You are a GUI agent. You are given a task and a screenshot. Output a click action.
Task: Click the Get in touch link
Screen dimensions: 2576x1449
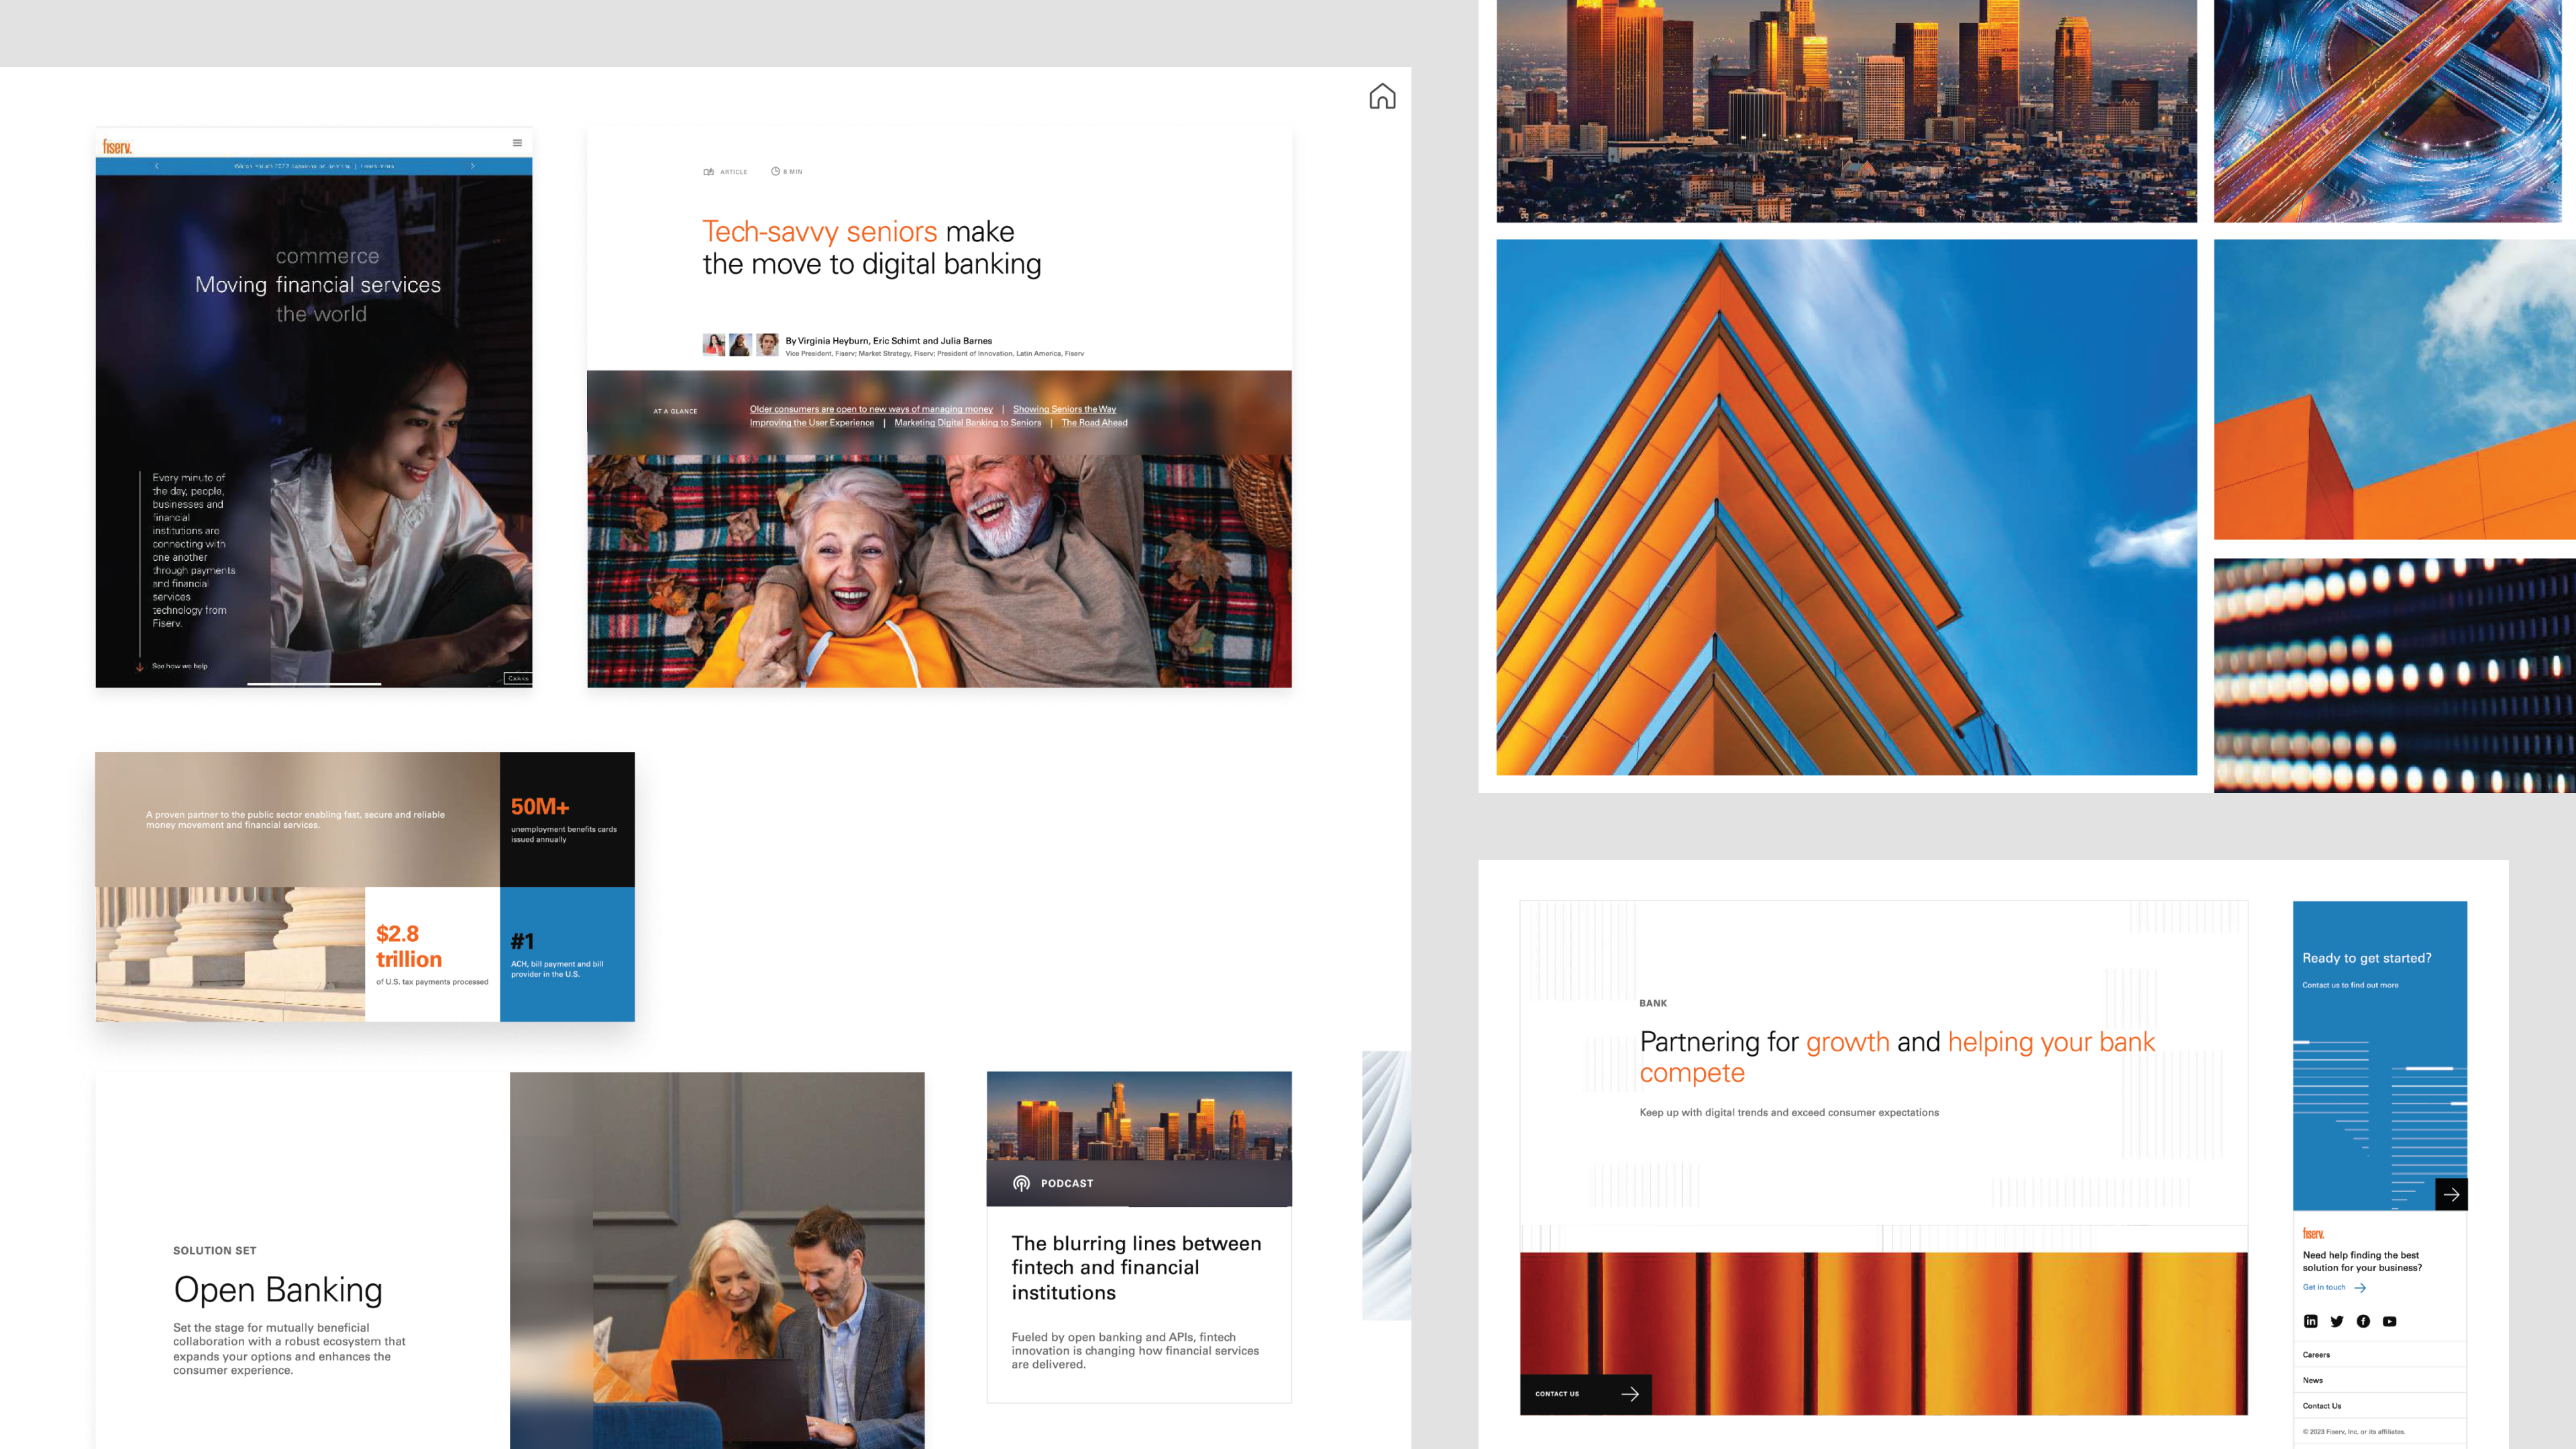(2324, 1287)
